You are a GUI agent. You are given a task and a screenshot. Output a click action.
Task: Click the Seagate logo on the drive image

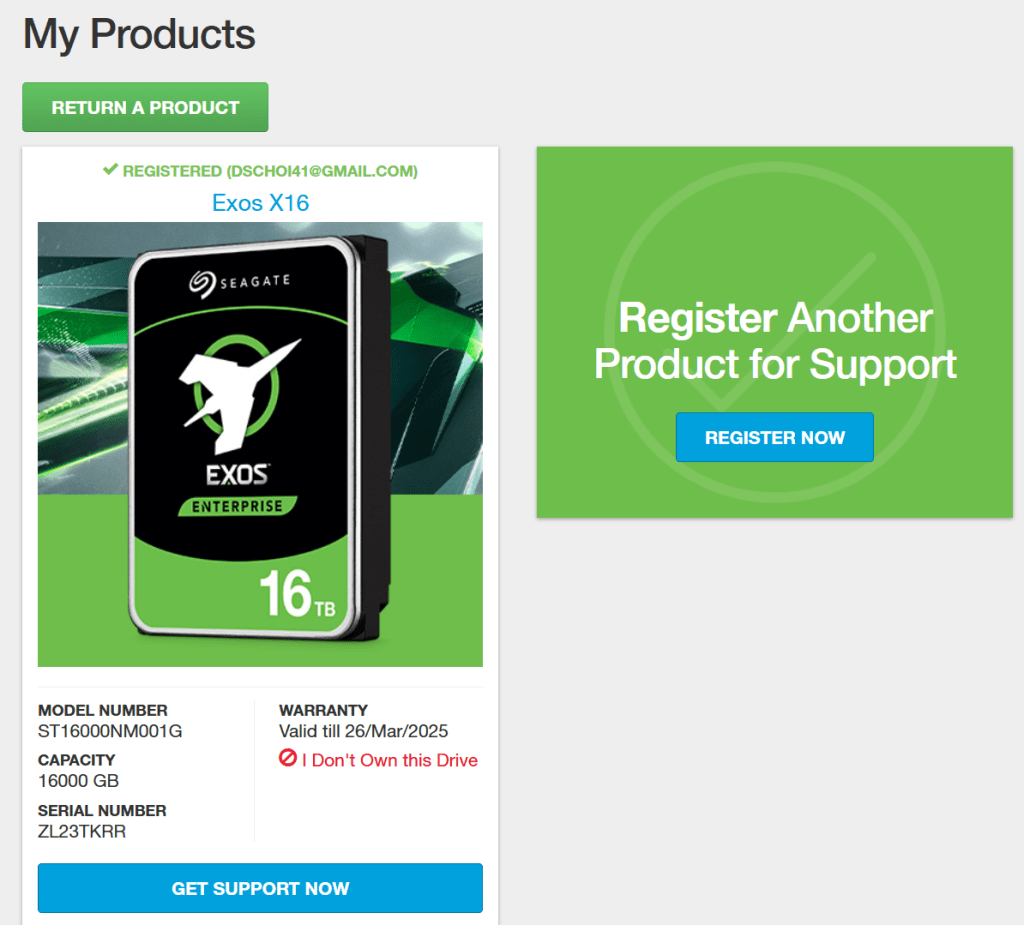(x=240, y=284)
